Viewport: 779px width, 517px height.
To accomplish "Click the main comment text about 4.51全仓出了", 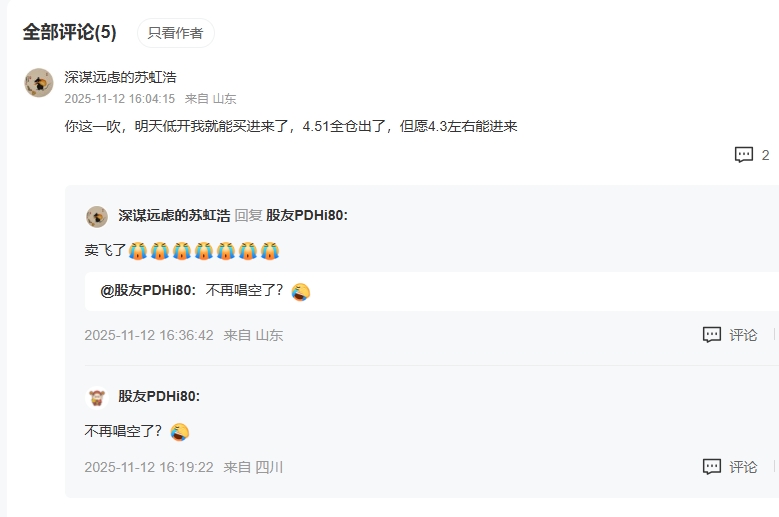I will coord(291,126).
